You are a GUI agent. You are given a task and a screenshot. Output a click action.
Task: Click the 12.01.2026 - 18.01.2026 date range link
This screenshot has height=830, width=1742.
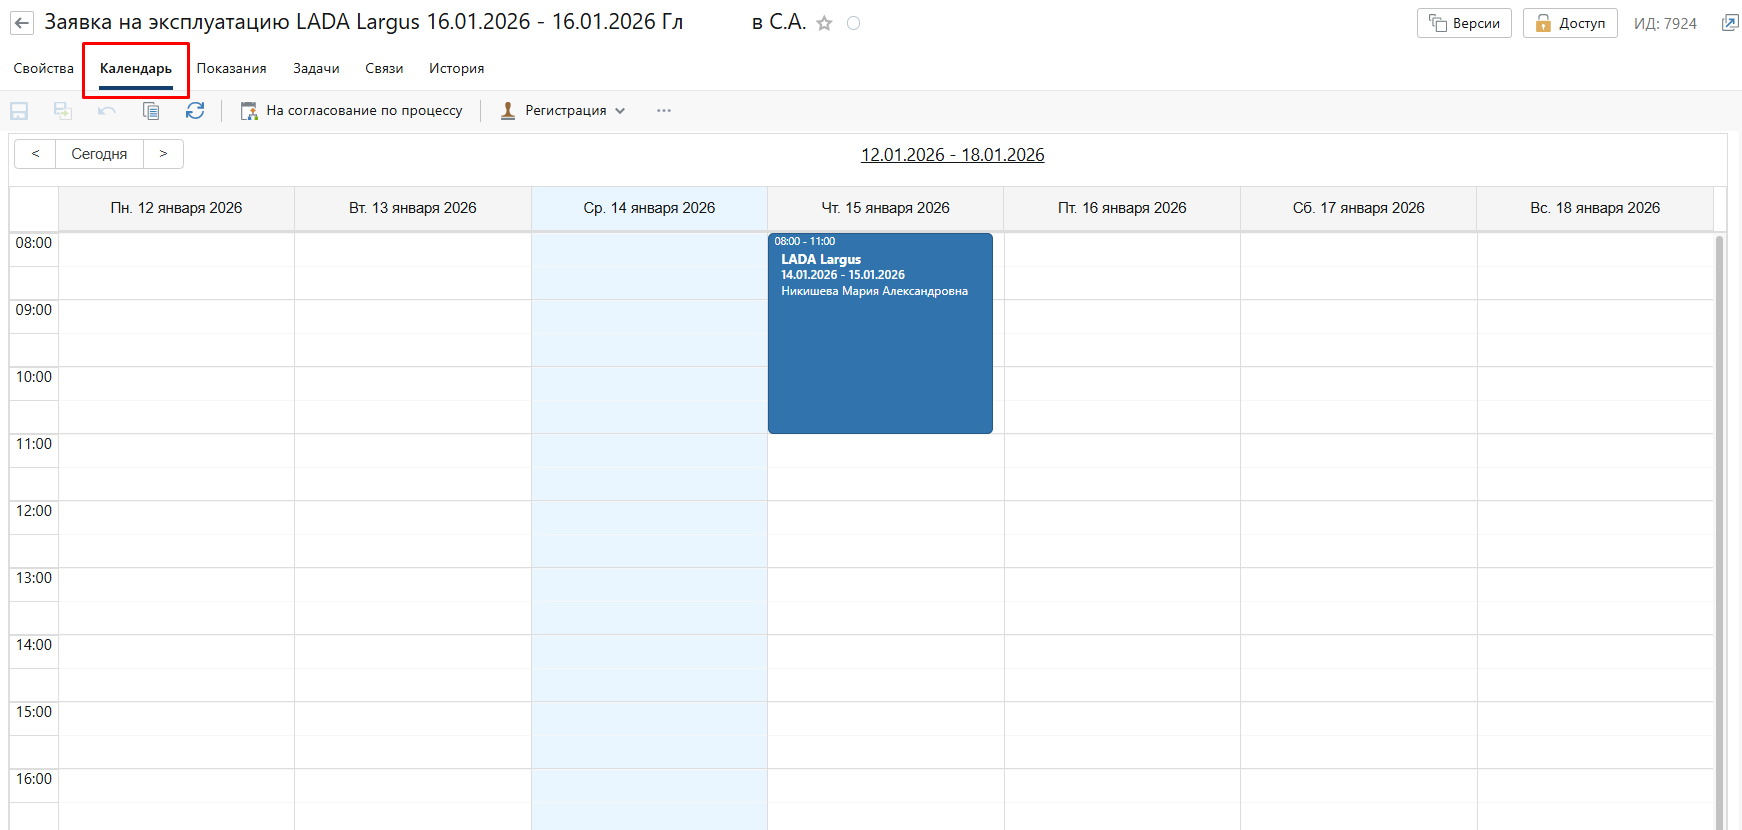pyautogui.click(x=952, y=155)
